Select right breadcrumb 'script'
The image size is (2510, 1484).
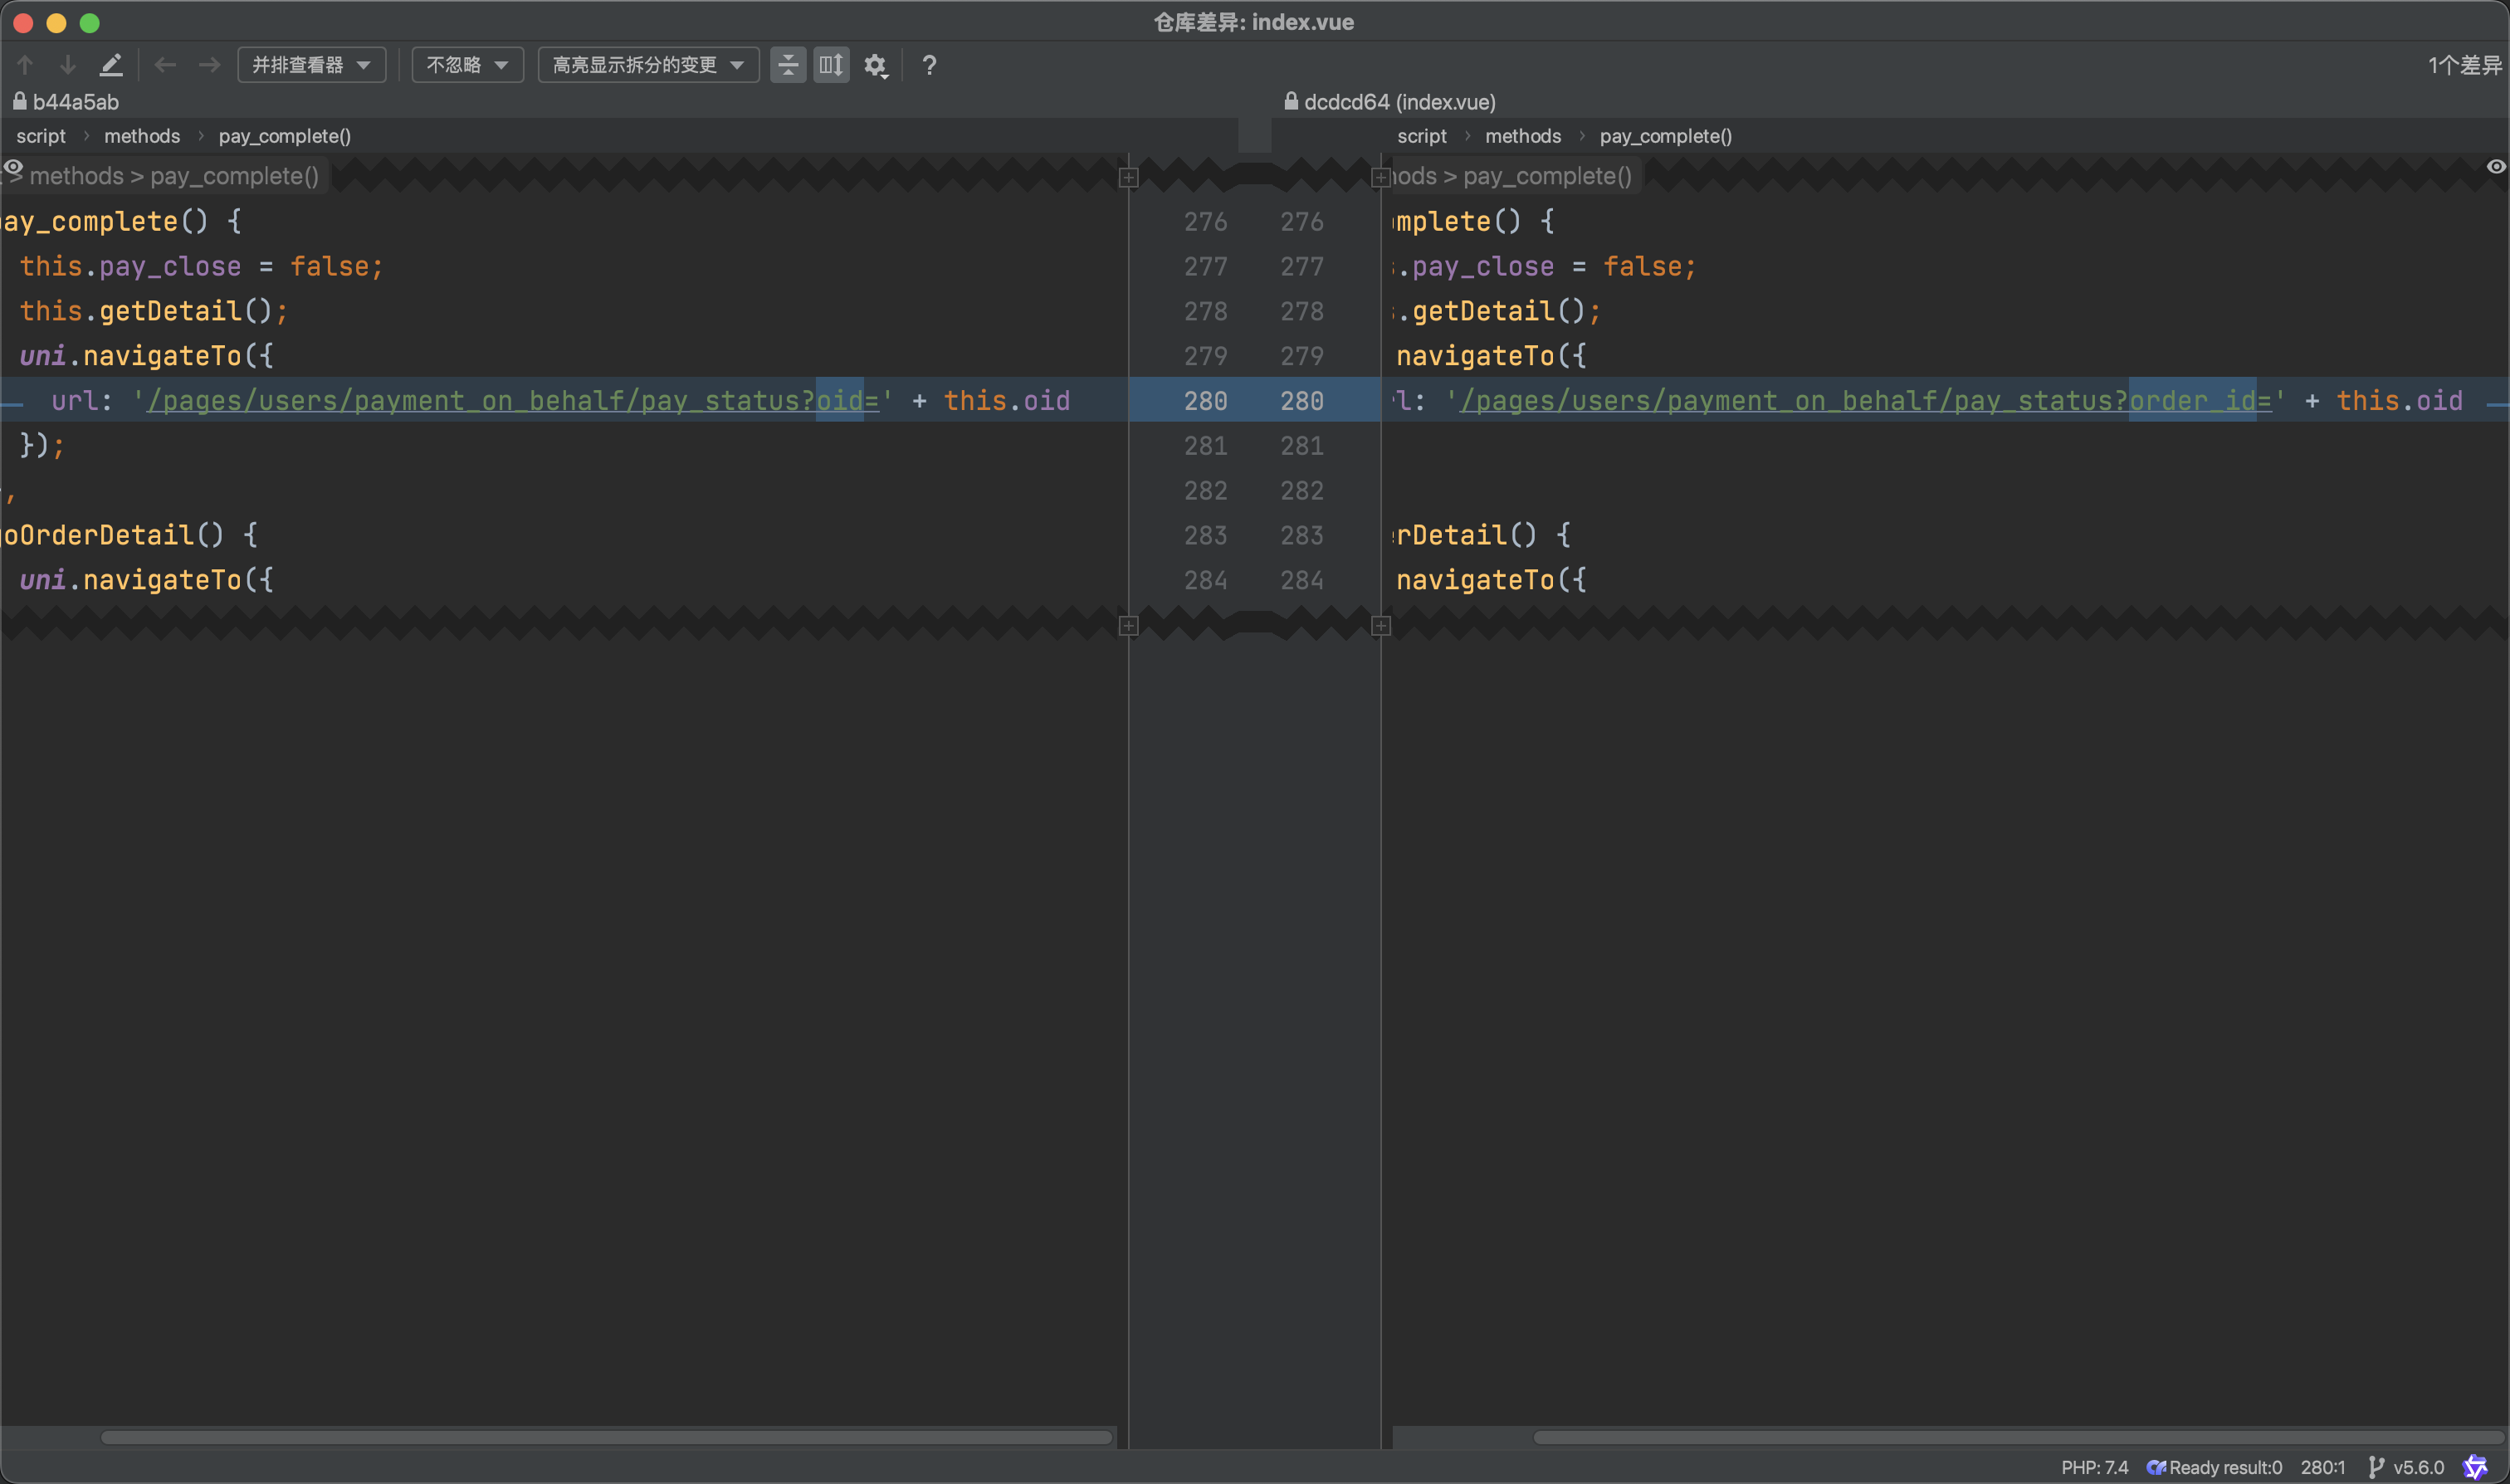coord(1422,136)
